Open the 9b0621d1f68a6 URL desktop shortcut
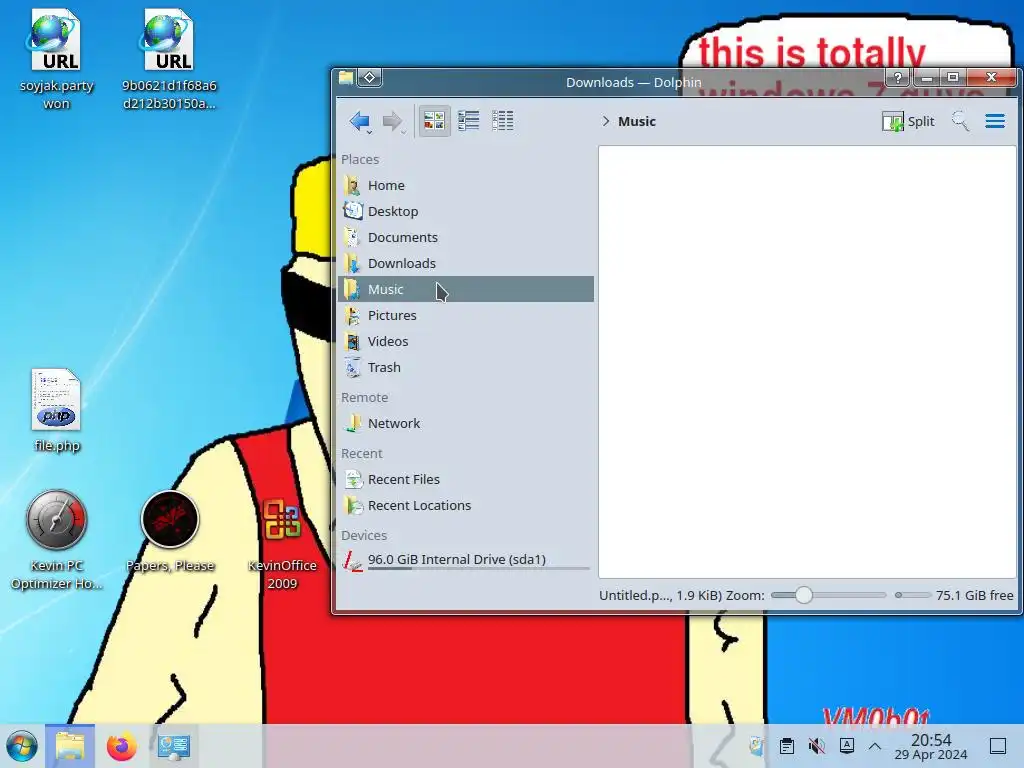1024x768 pixels. (169, 59)
